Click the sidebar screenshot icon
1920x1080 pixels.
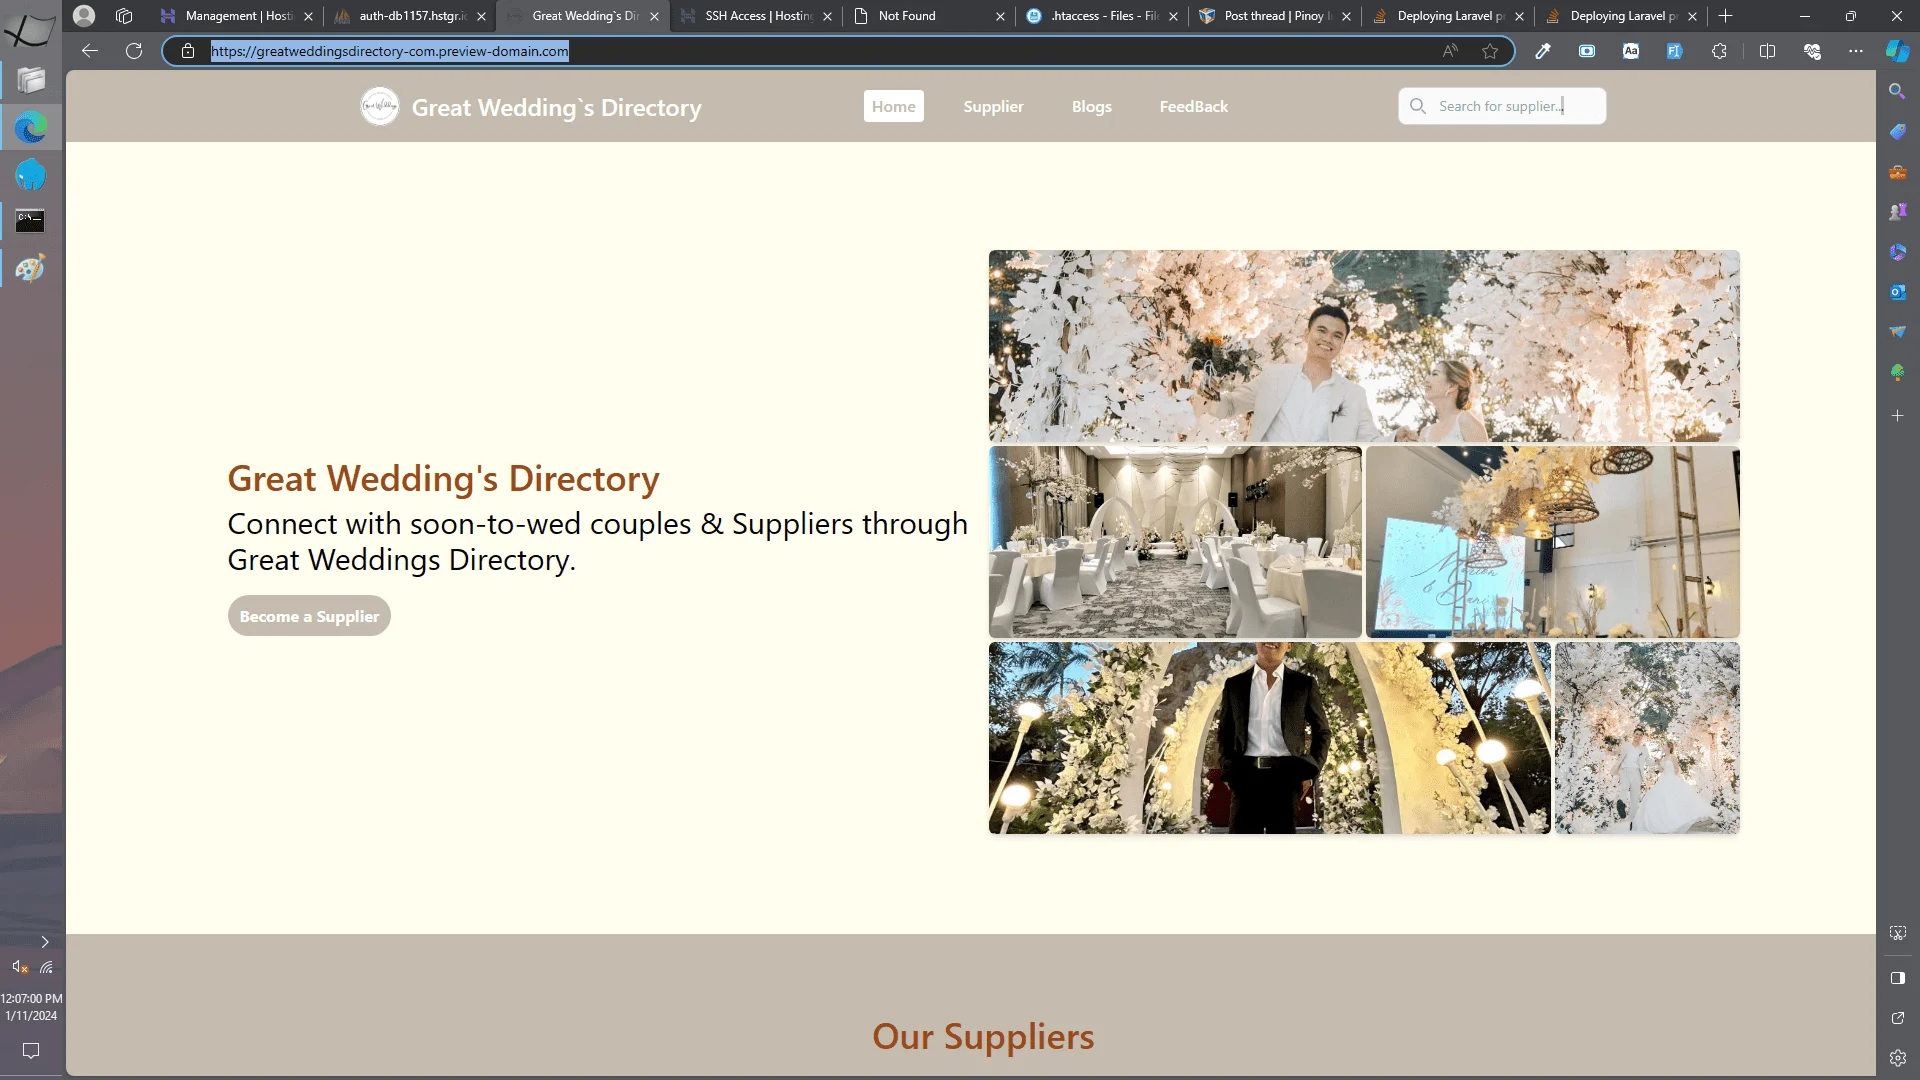1897,933
